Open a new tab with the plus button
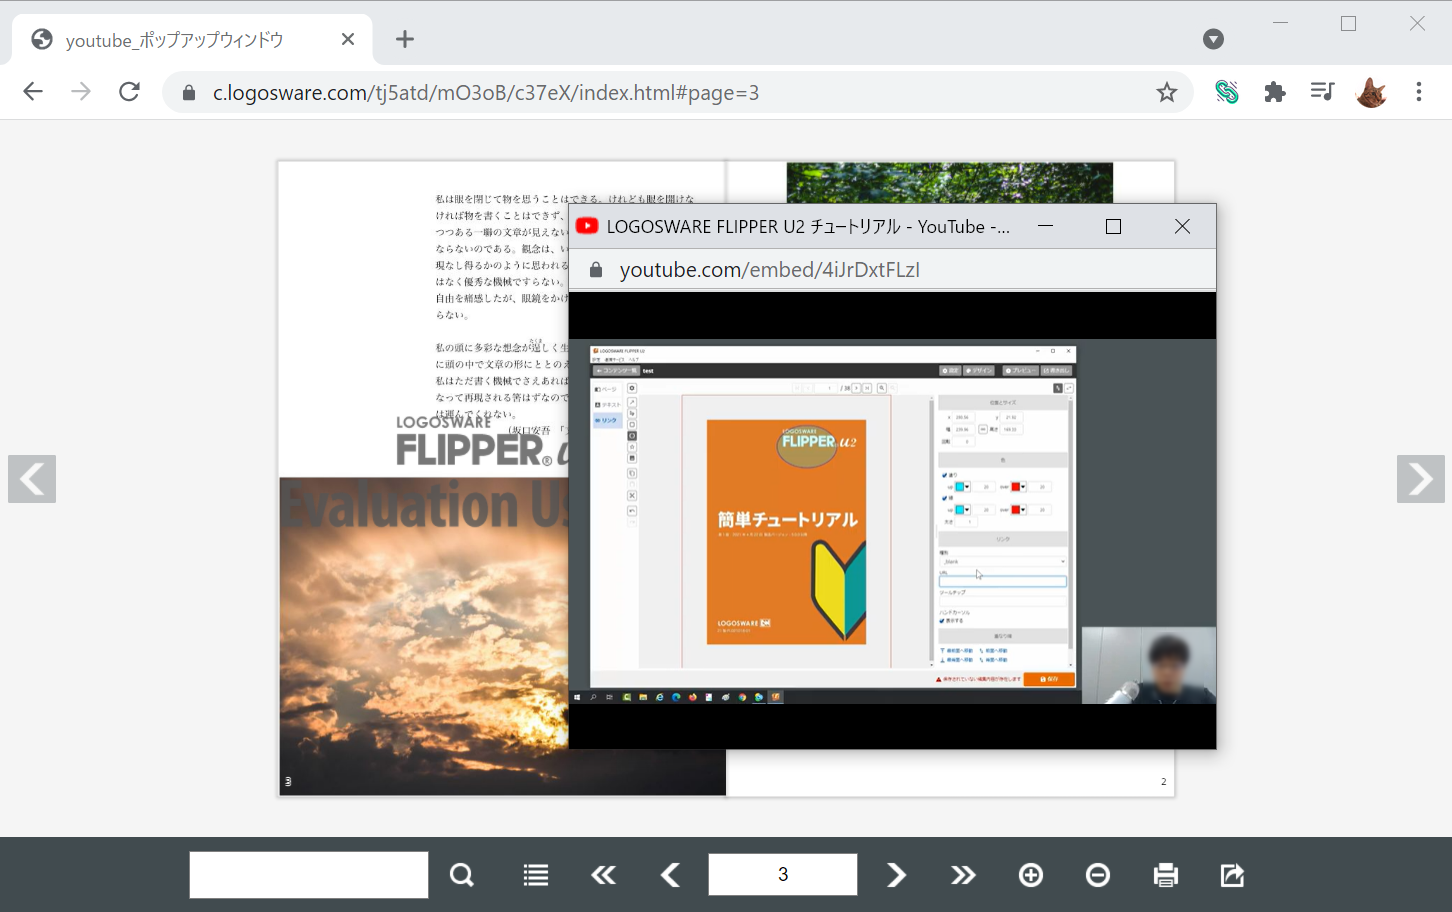Image resolution: width=1452 pixels, height=912 pixels. (x=405, y=39)
